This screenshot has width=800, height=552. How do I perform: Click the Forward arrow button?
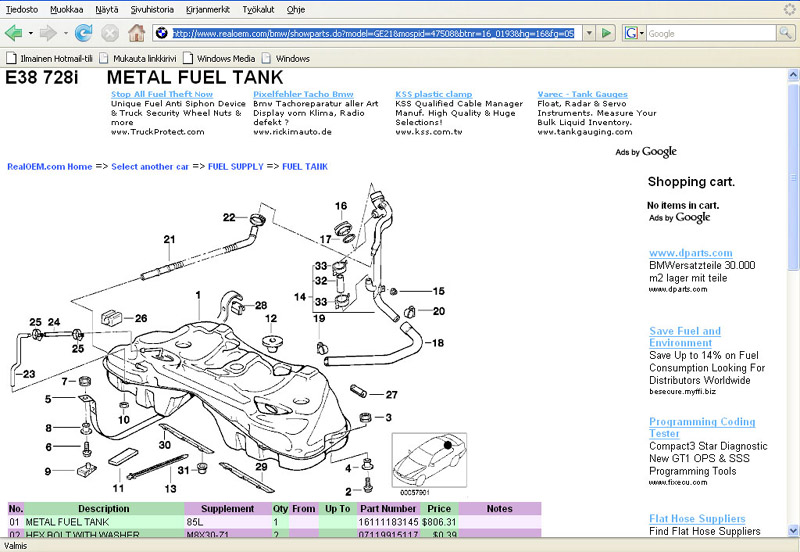click(x=47, y=33)
